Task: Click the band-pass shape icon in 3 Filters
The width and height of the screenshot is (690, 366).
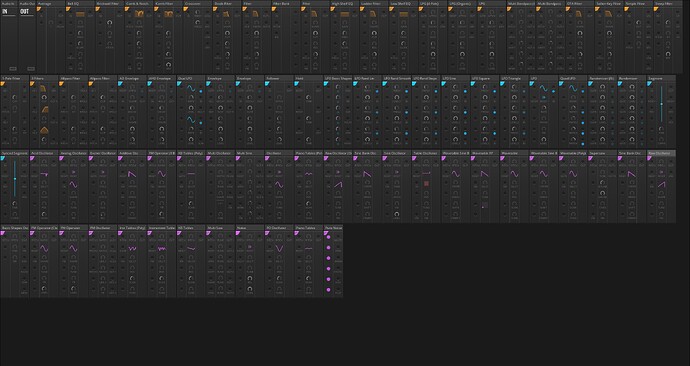Action: coord(44,130)
